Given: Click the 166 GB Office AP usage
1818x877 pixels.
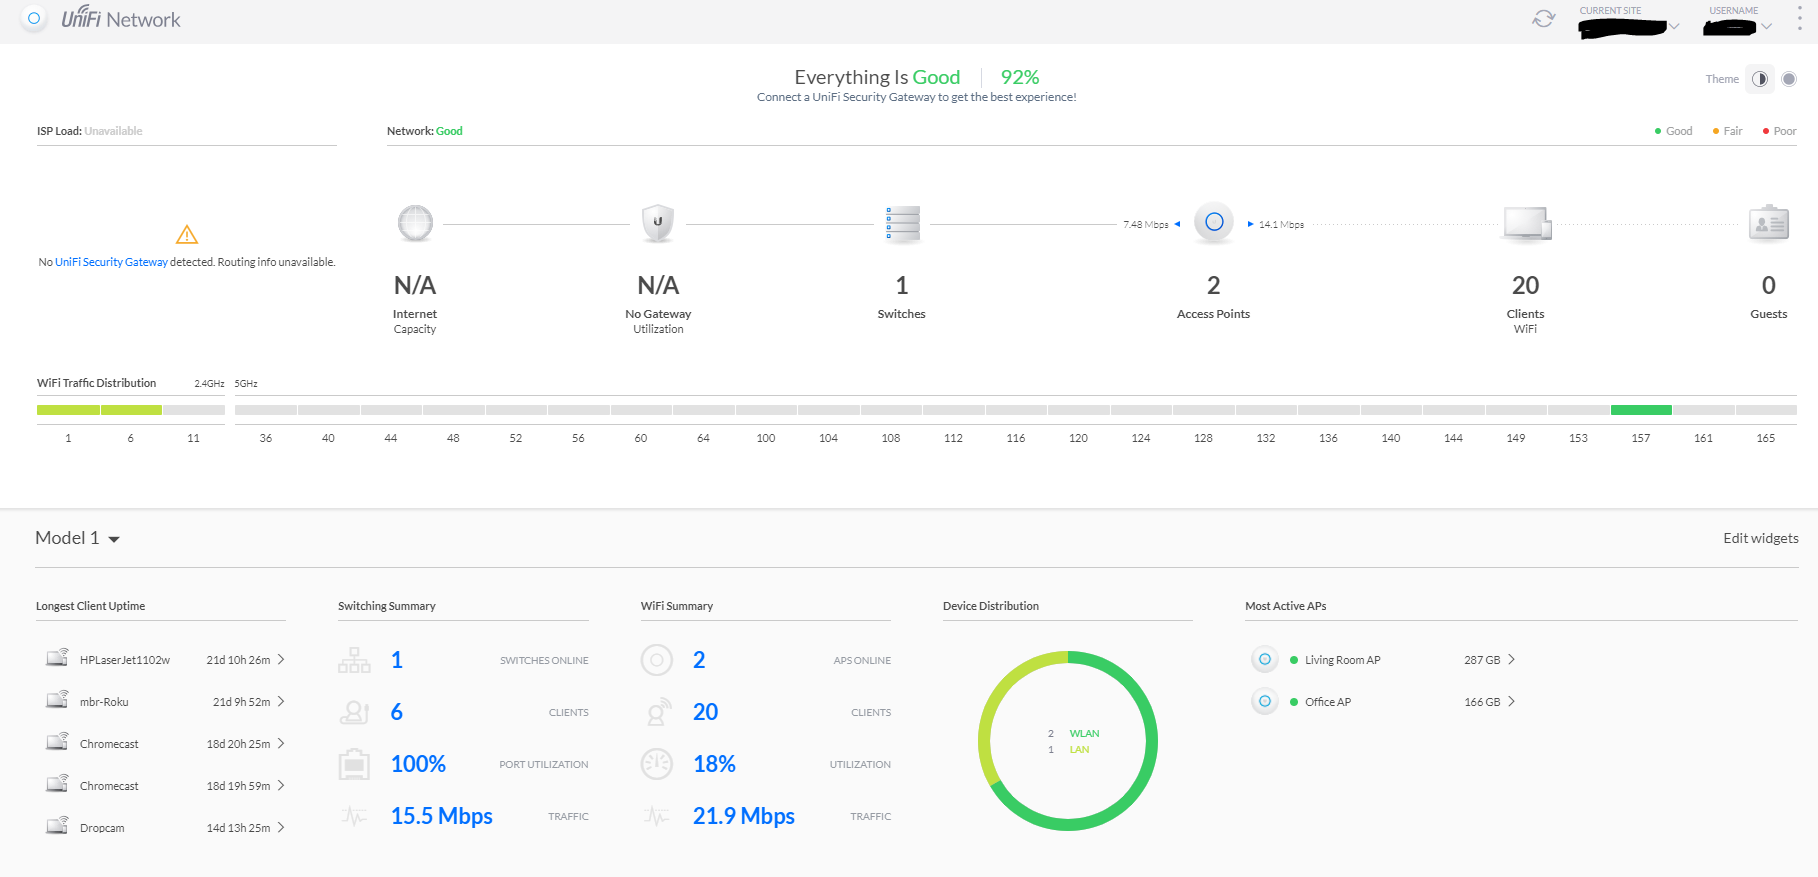Looking at the screenshot, I should pyautogui.click(x=1482, y=702).
